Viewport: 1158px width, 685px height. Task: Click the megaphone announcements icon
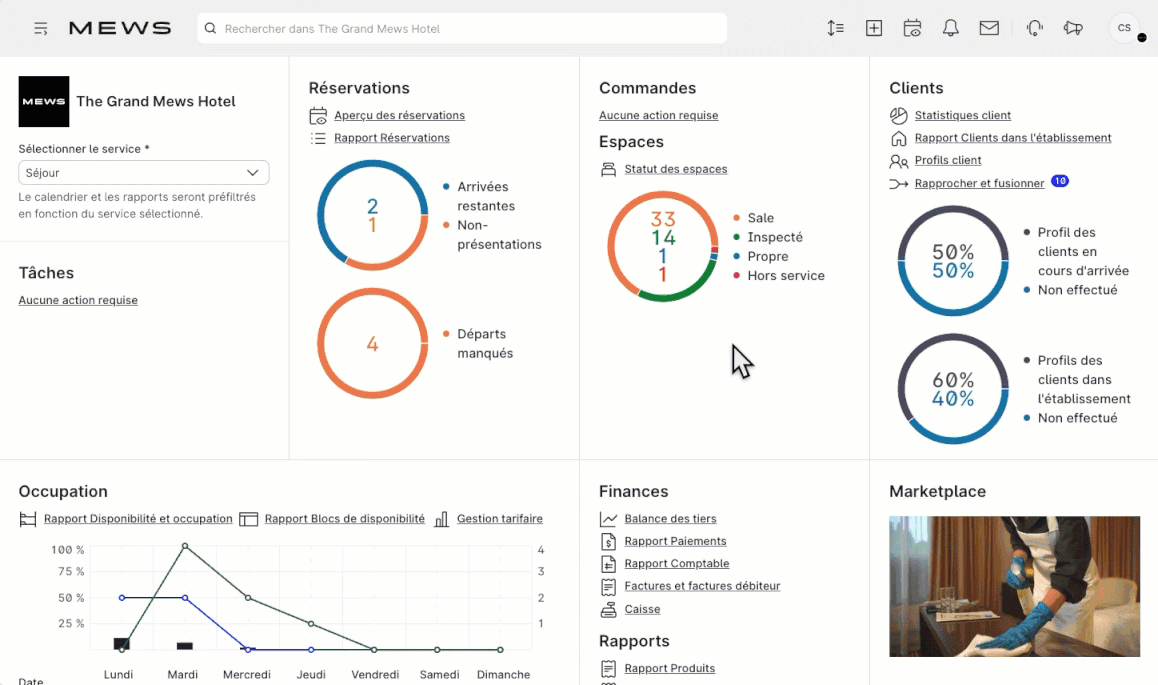click(1073, 28)
